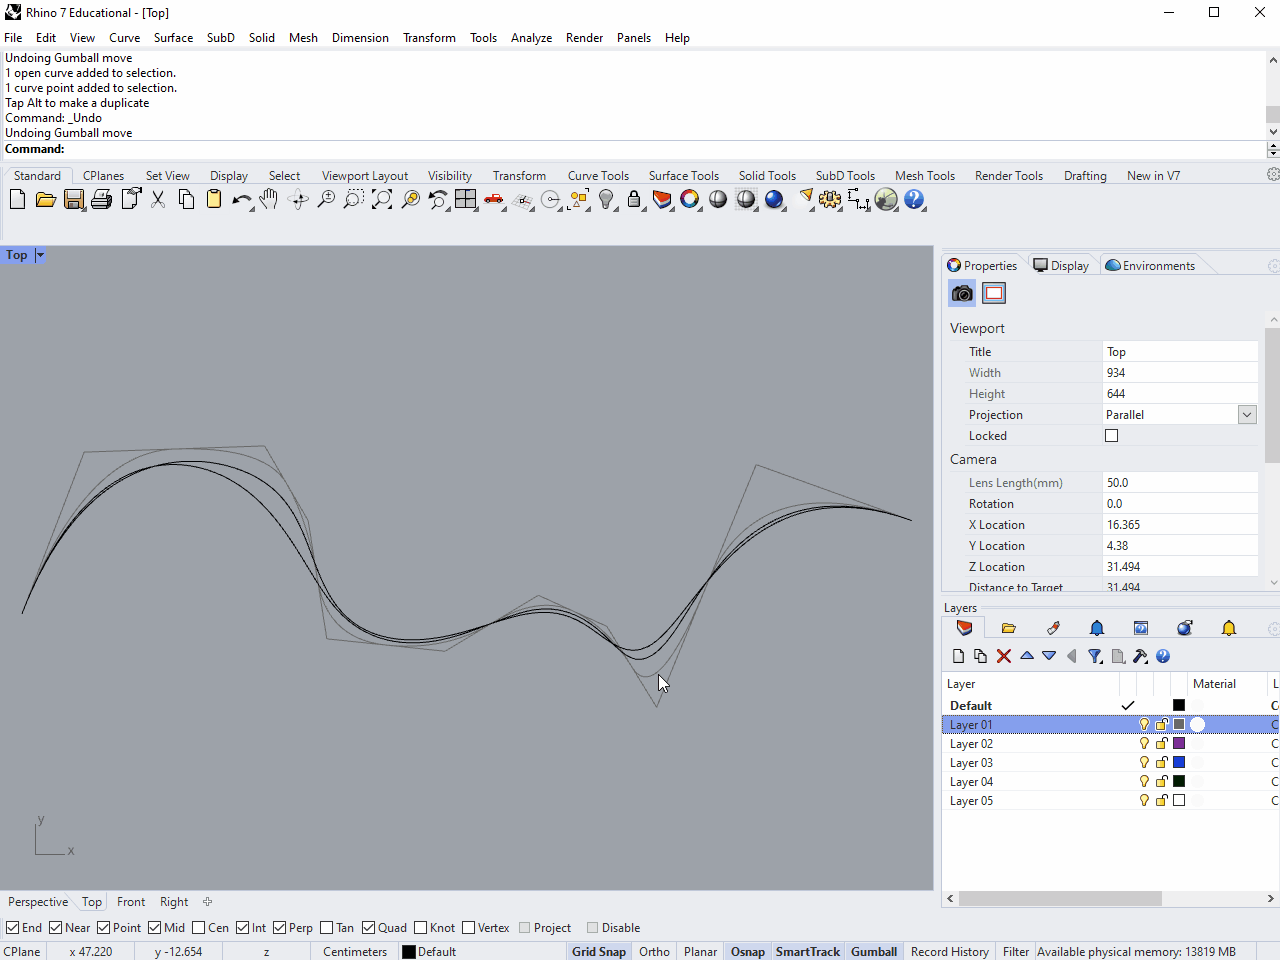Click into the Command input field
The image size is (1280, 960).
(660, 149)
